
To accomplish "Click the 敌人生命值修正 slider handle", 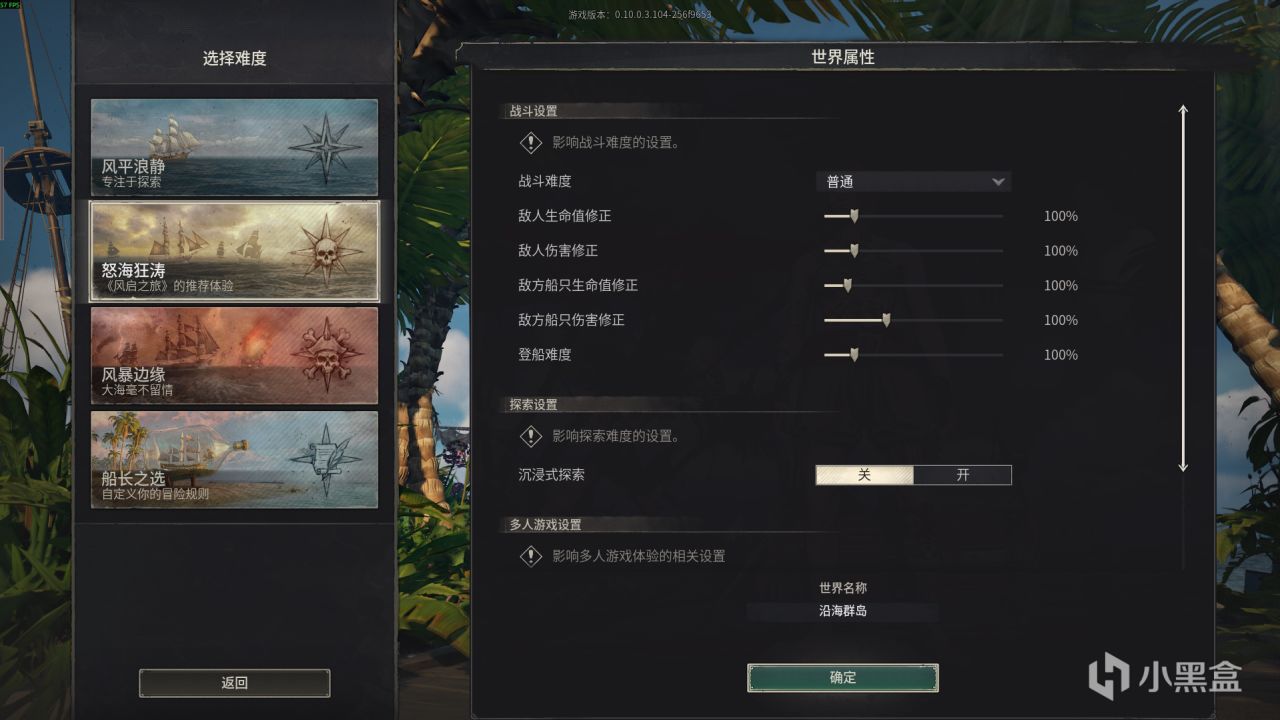I will (x=854, y=216).
